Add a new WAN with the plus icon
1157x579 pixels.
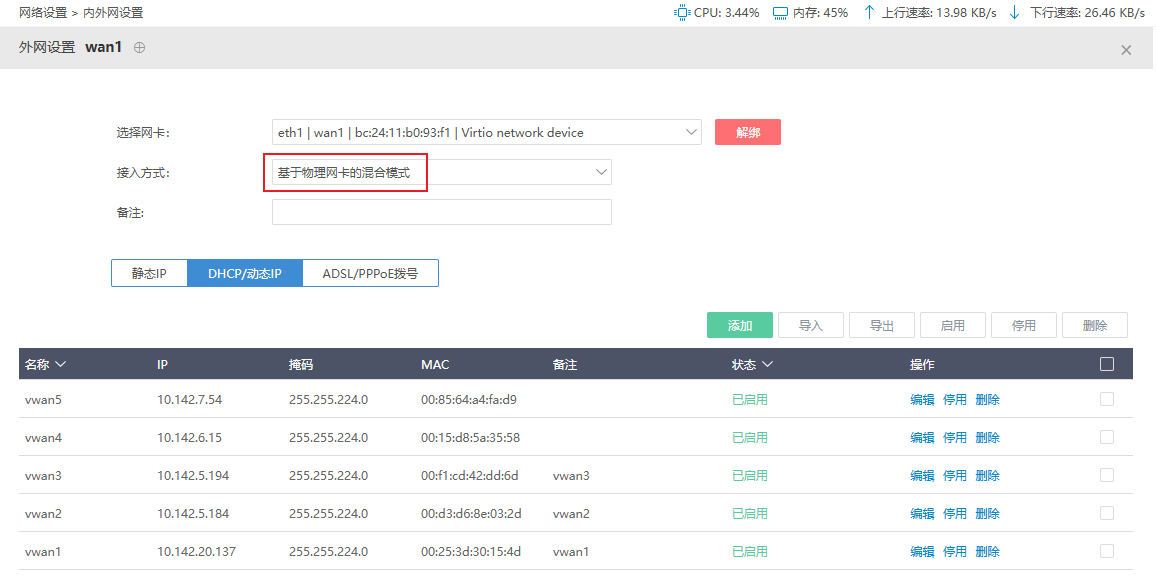coord(139,48)
